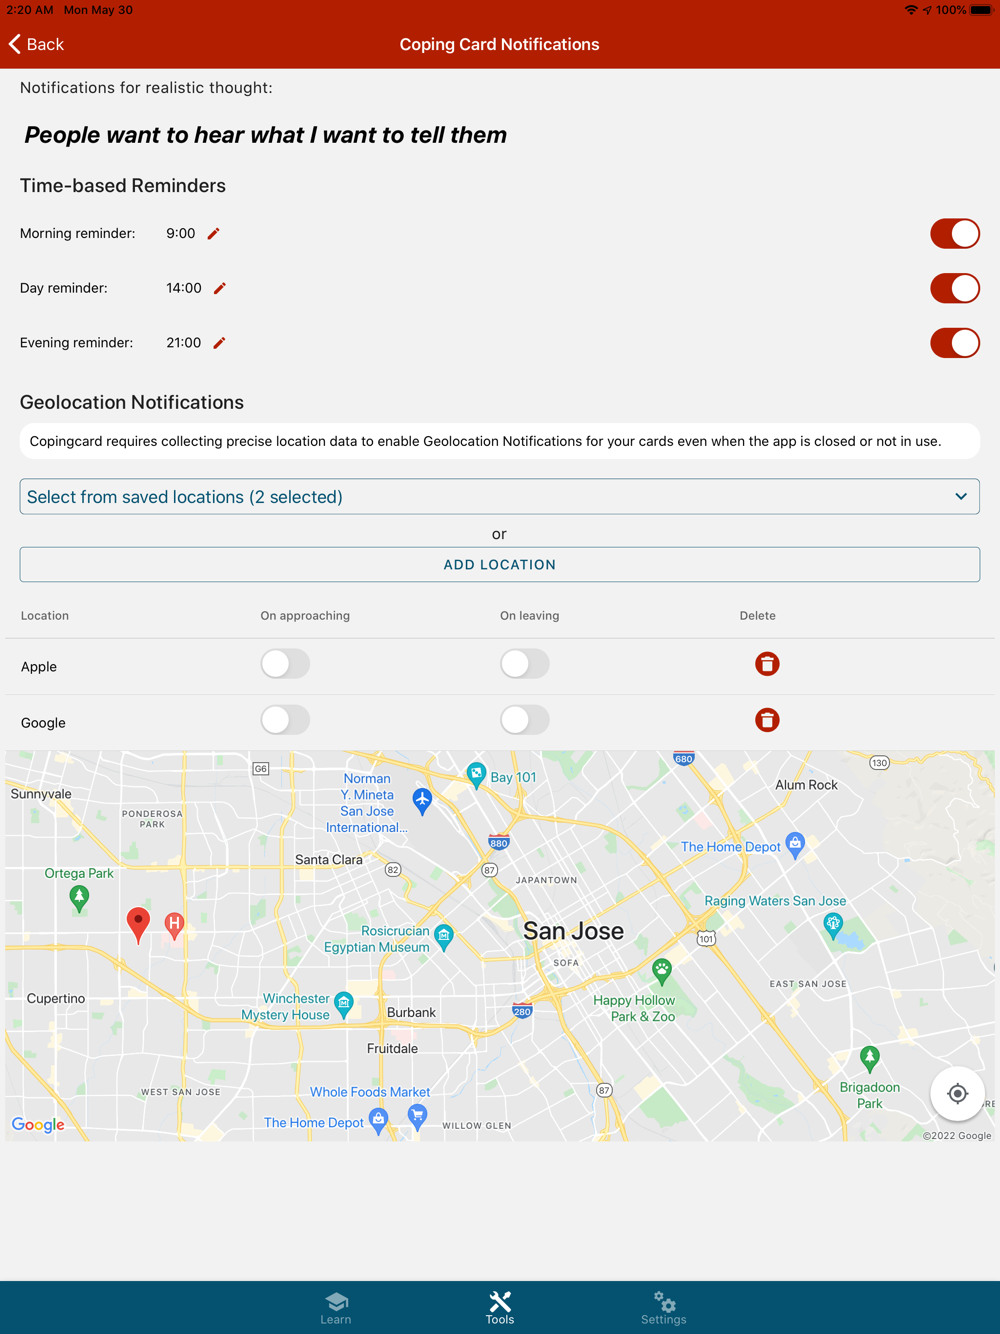The width and height of the screenshot is (1000, 1334).
Task: Enable On leaving for Google
Action: click(525, 720)
